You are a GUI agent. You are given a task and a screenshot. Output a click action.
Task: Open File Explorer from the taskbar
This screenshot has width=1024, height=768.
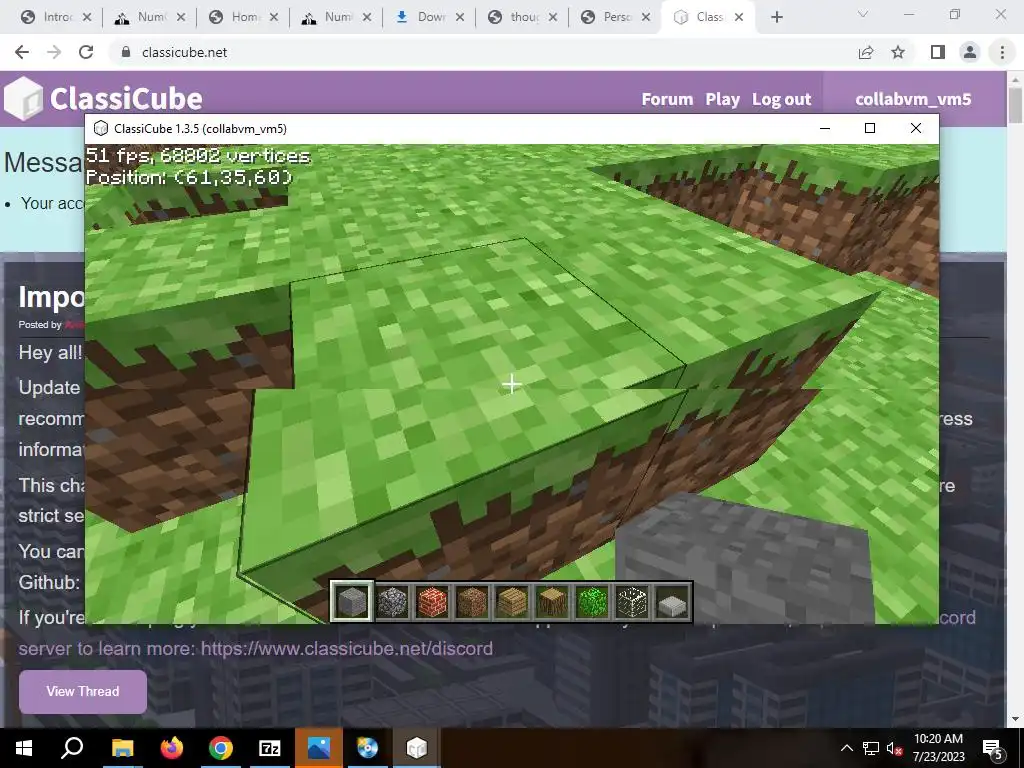(122, 748)
